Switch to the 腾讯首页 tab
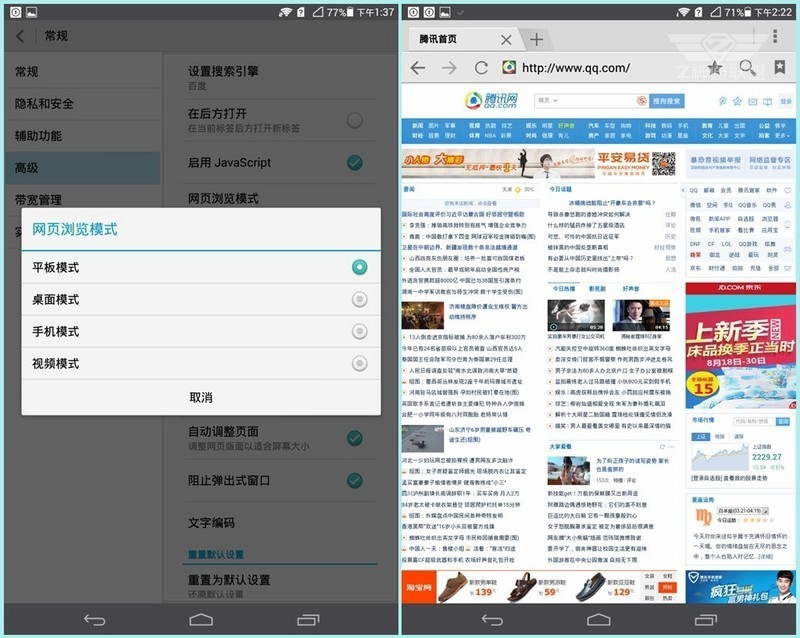 click(438, 39)
